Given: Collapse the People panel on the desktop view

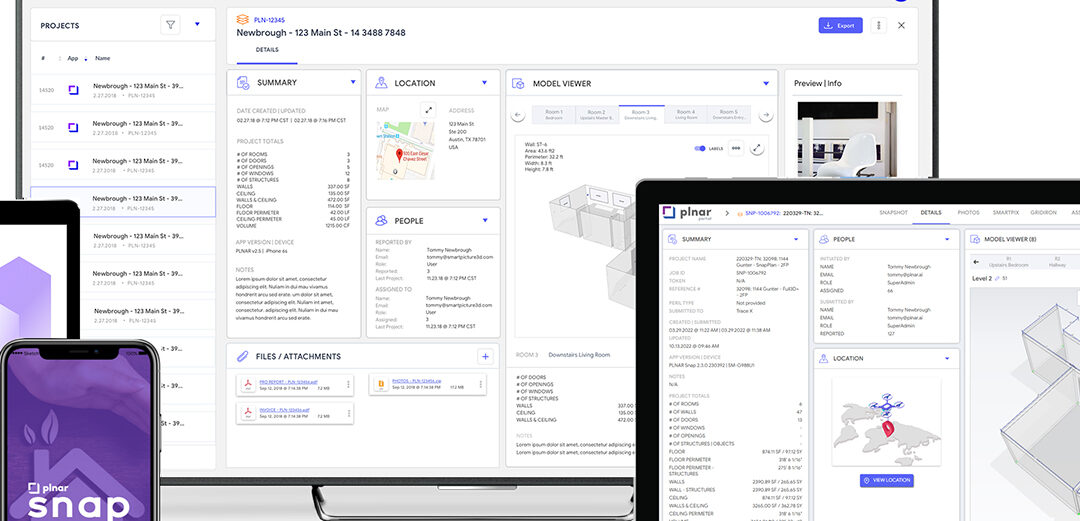Looking at the screenshot, I should (x=485, y=220).
